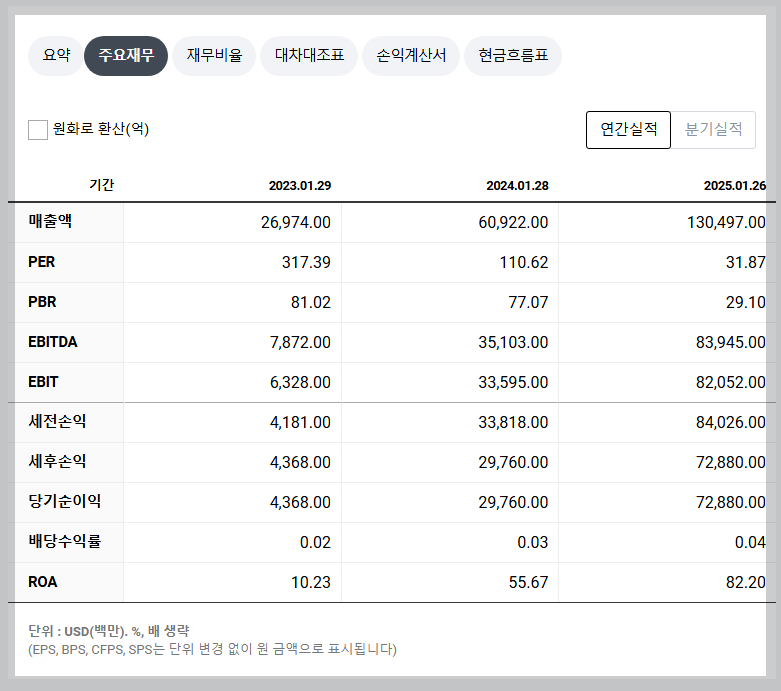781x691 pixels.
Task: Switch to 분기실적 view
Action: click(713, 130)
